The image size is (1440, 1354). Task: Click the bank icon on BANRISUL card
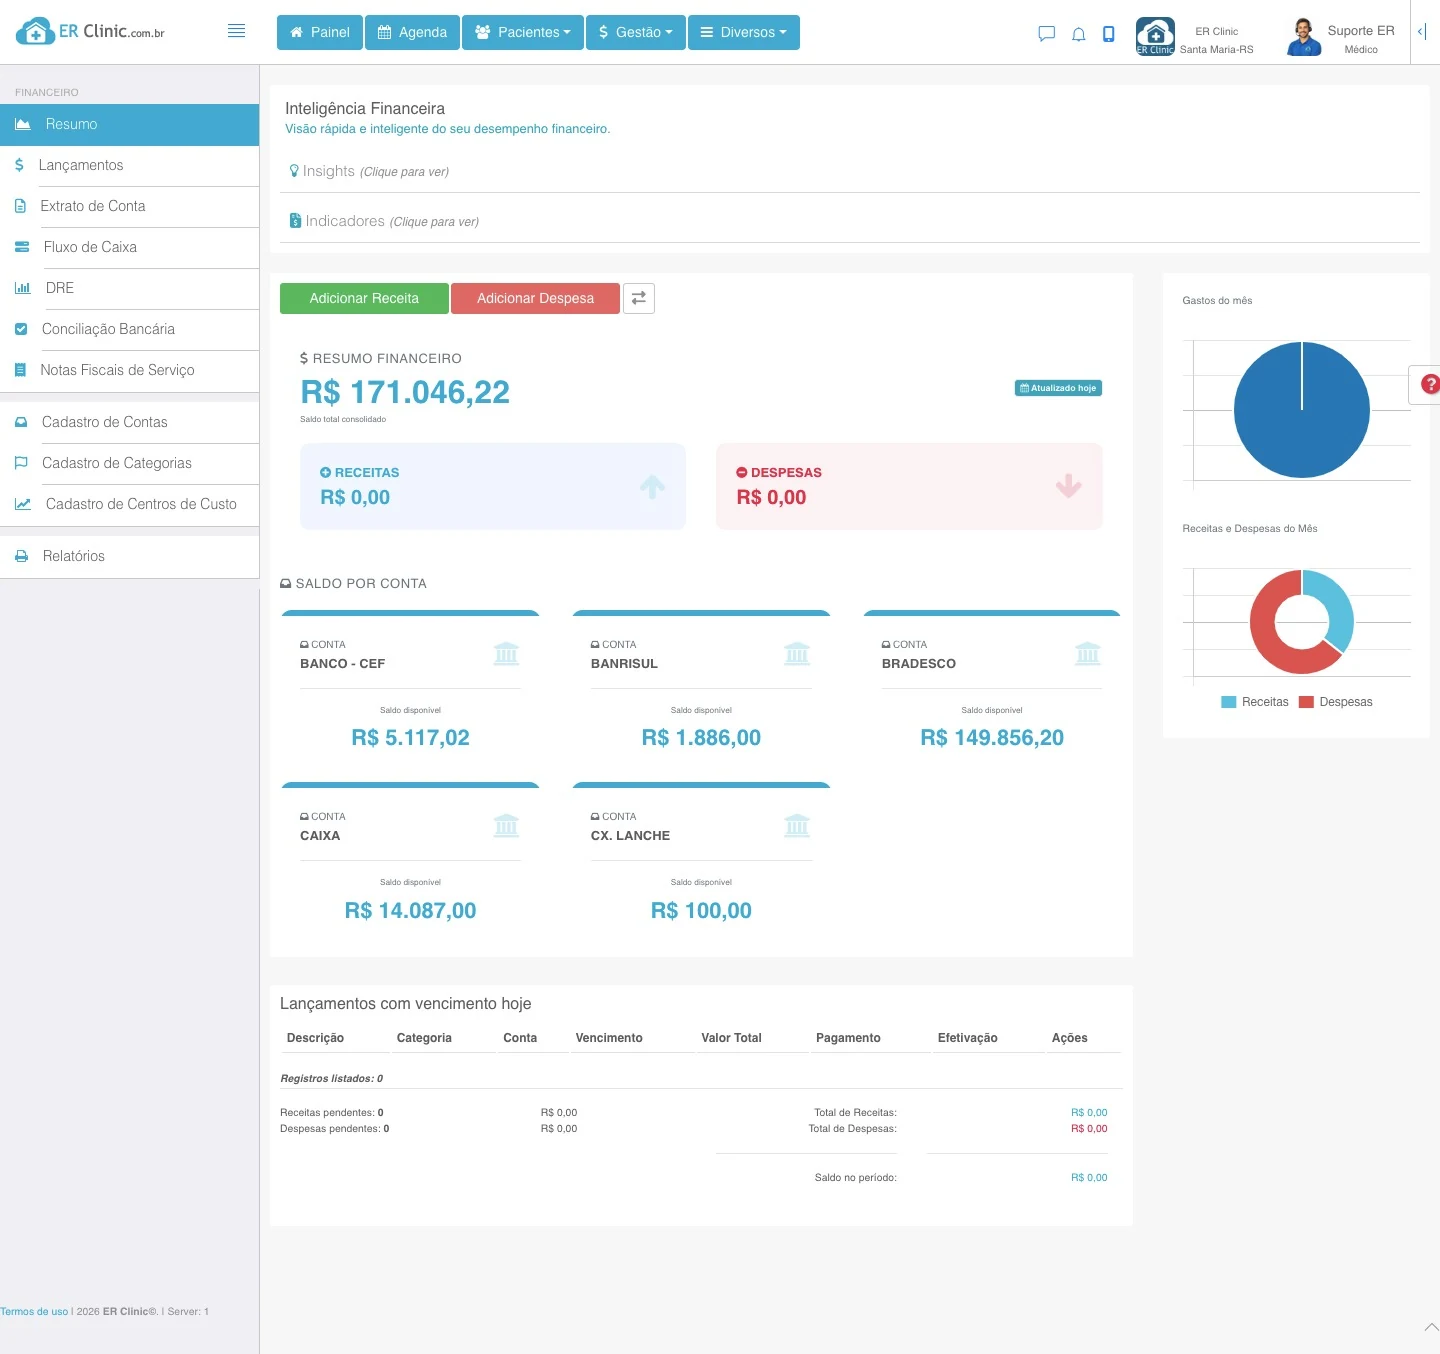pyautogui.click(x=797, y=654)
